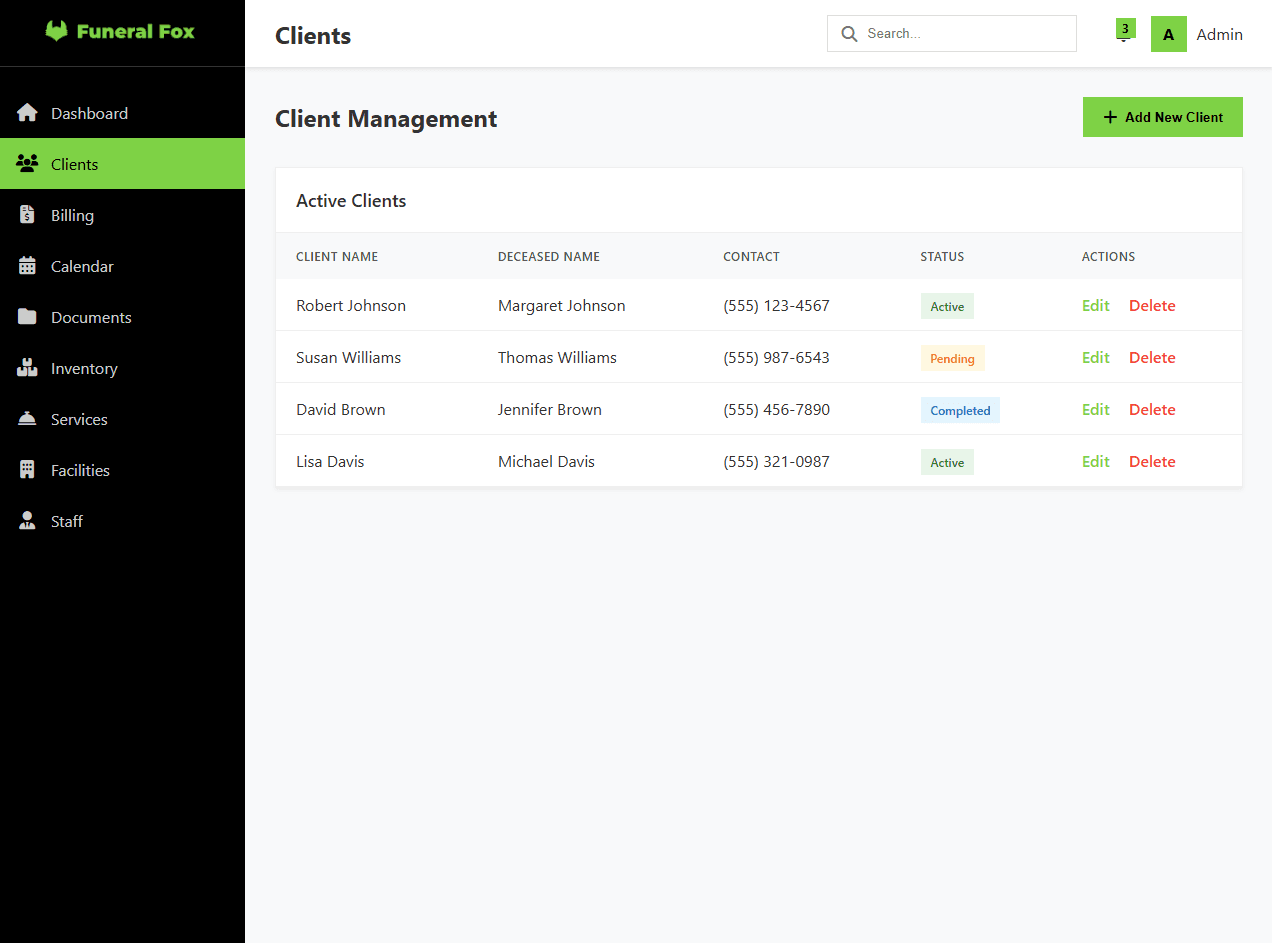Click the Admin avatar square
The height and width of the screenshot is (943, 1272).
tap(1168, 33)
